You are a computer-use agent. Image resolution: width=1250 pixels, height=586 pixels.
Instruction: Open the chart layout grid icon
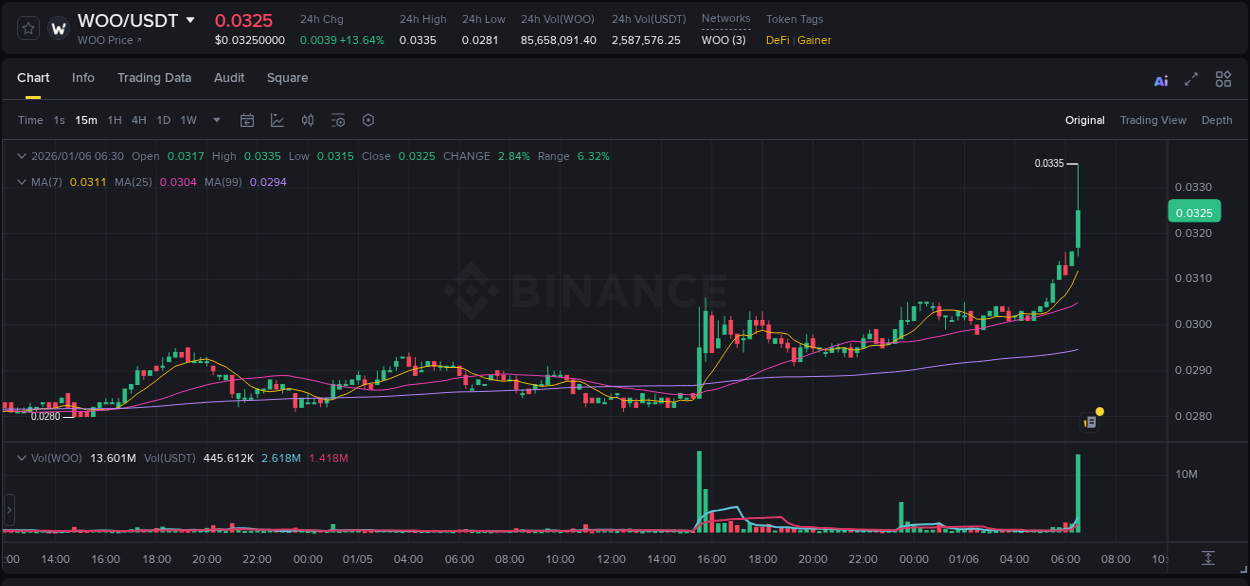point(1223,79)
